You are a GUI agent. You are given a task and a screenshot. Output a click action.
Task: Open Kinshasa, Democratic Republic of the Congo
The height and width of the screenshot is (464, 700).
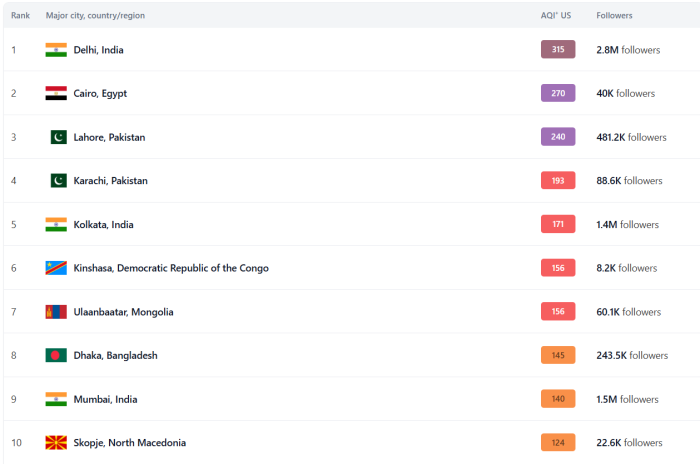click(x=170, y=268)
